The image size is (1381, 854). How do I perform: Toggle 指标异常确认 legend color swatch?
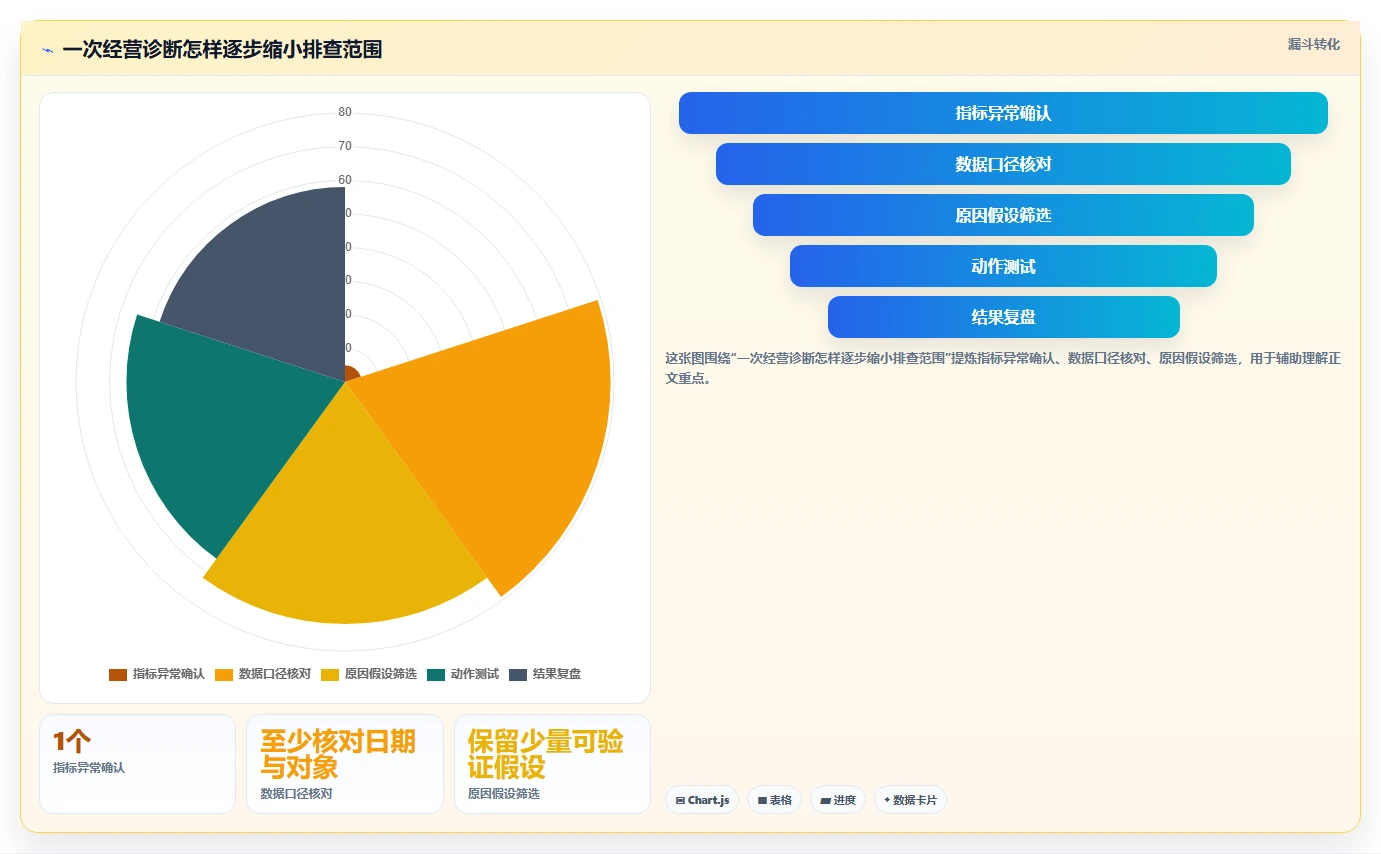pyautogui.click(x=118, y=674)
